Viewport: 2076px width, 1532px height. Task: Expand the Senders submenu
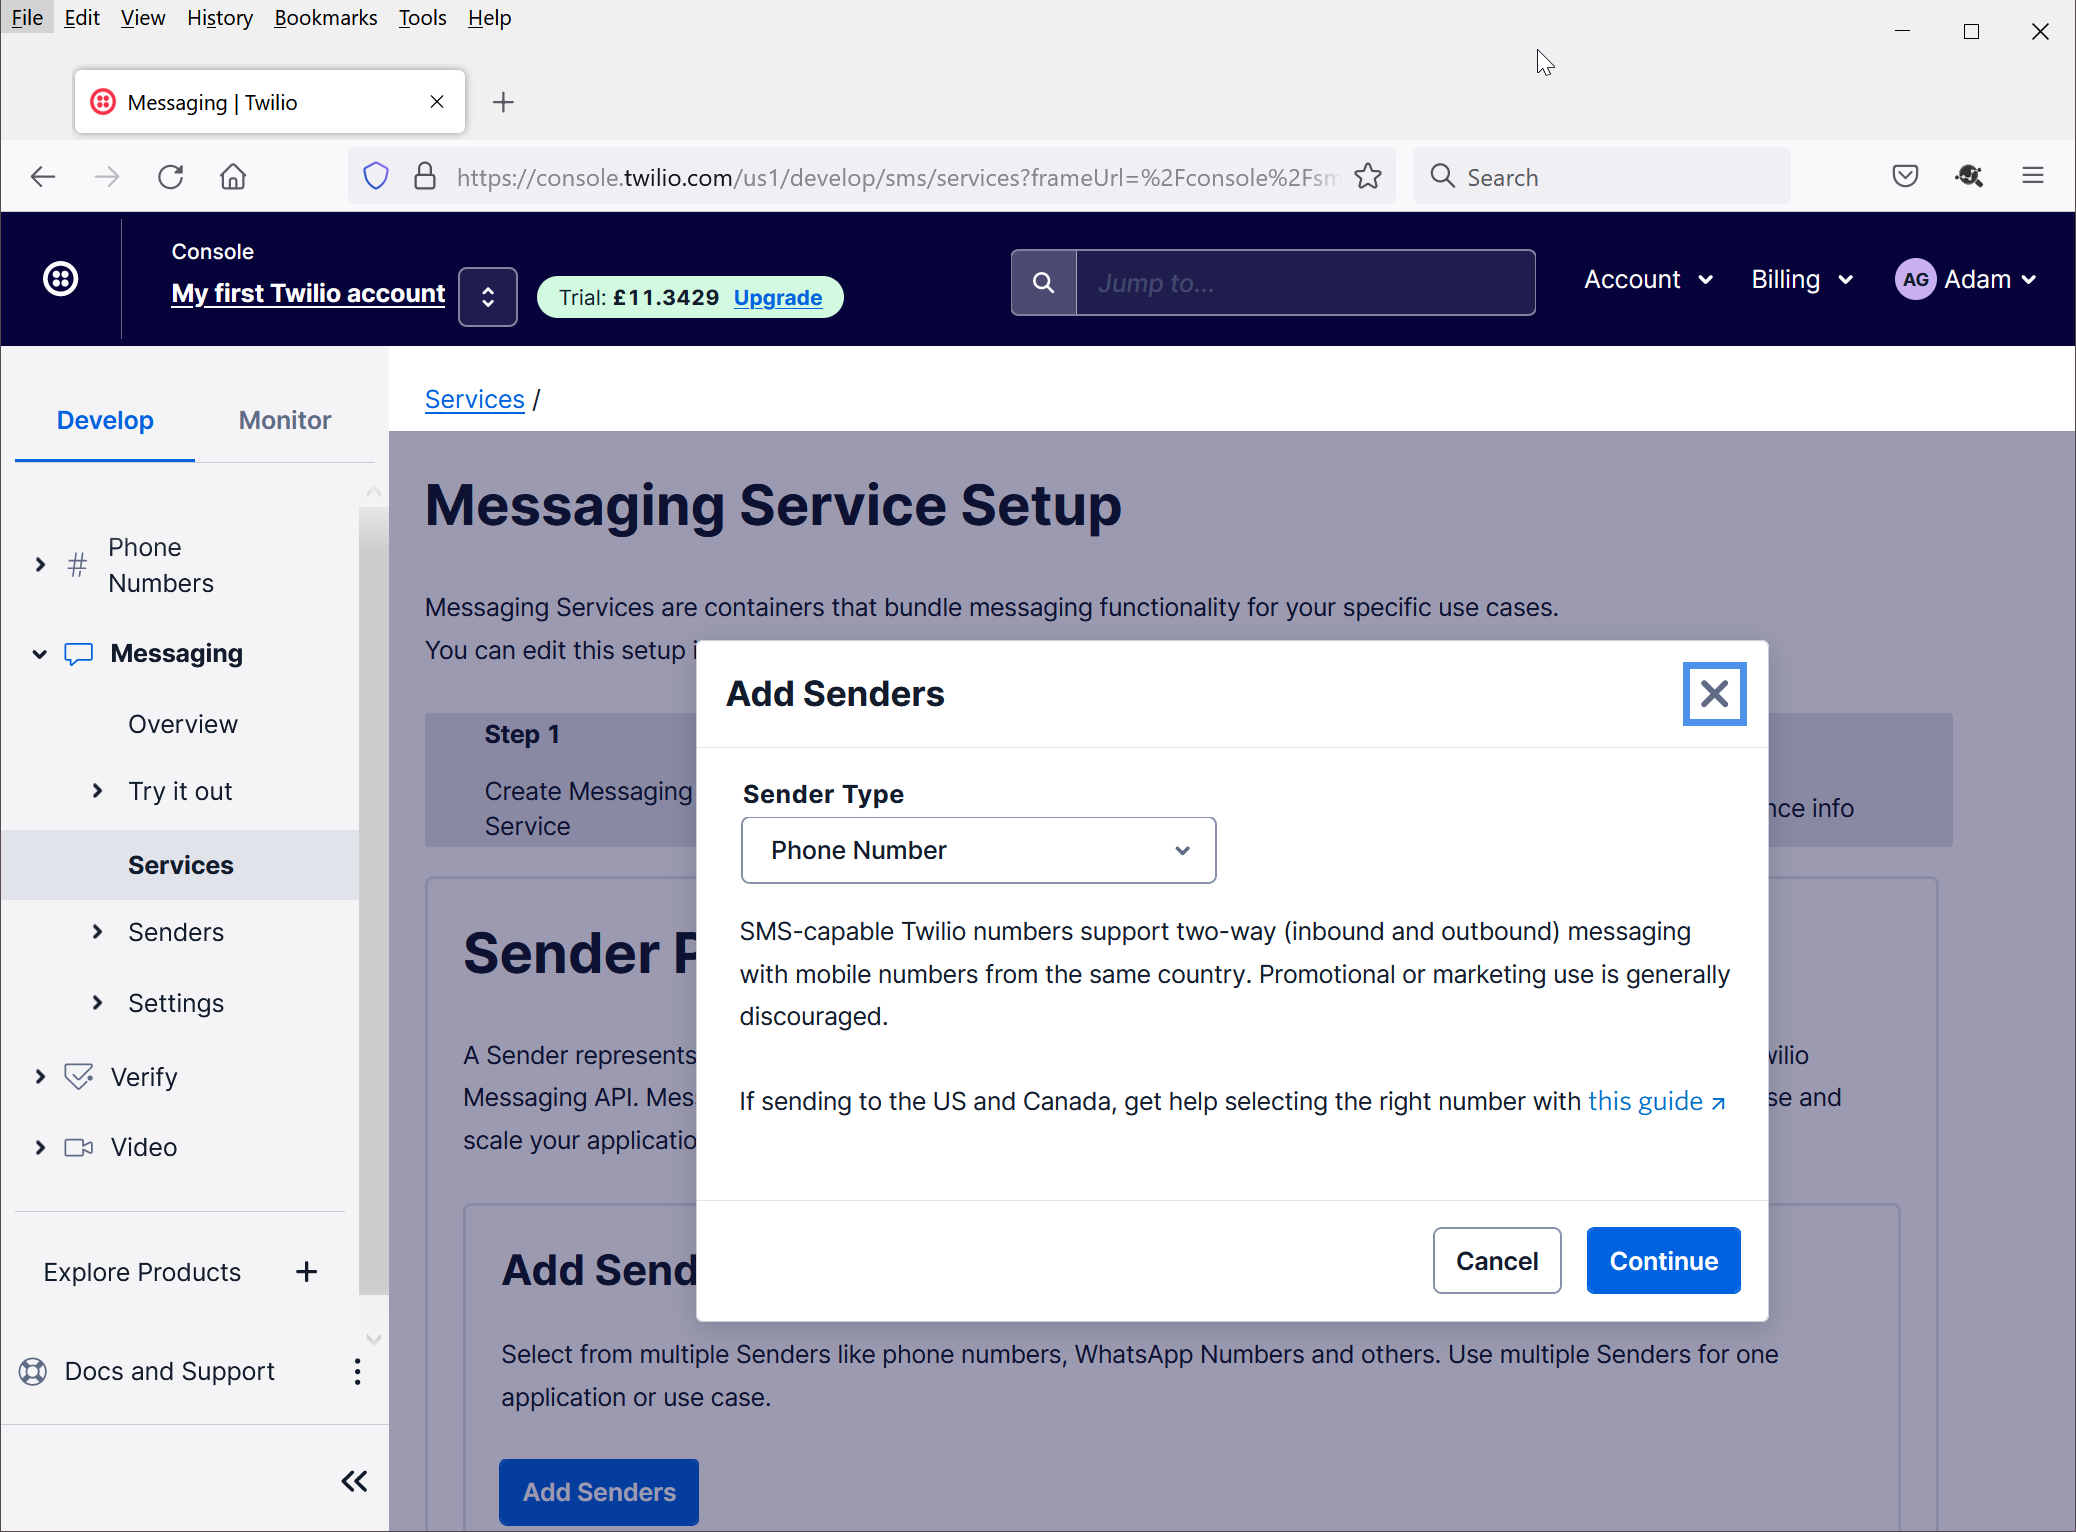[97, 932]
